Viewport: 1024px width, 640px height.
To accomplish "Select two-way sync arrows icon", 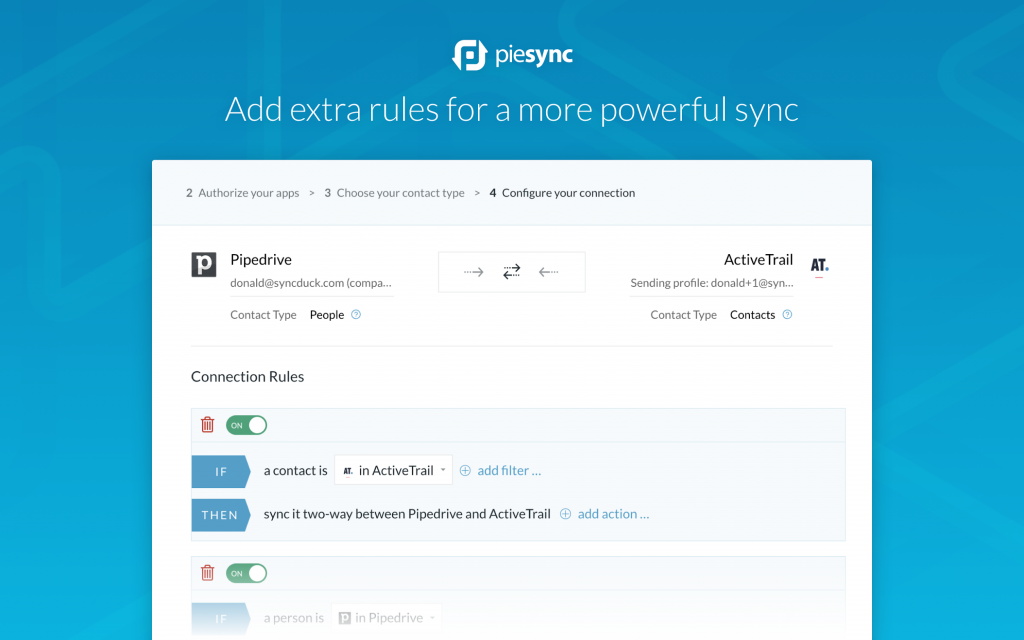I will click(511, 272).
